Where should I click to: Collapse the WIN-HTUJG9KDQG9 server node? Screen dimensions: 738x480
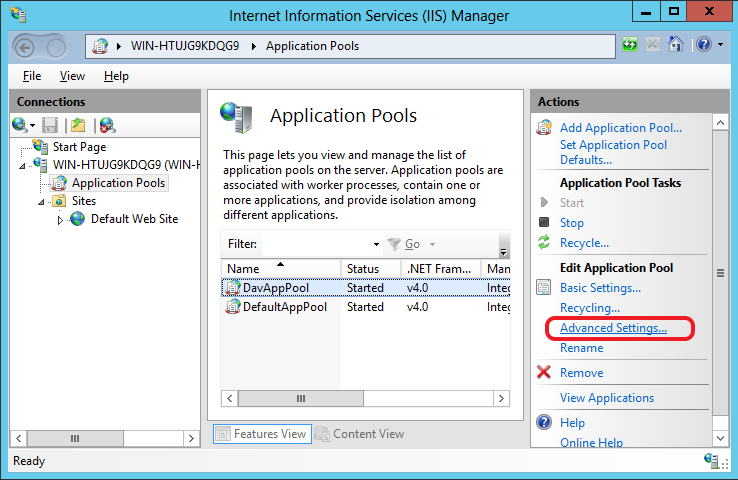tap(22, 166)
